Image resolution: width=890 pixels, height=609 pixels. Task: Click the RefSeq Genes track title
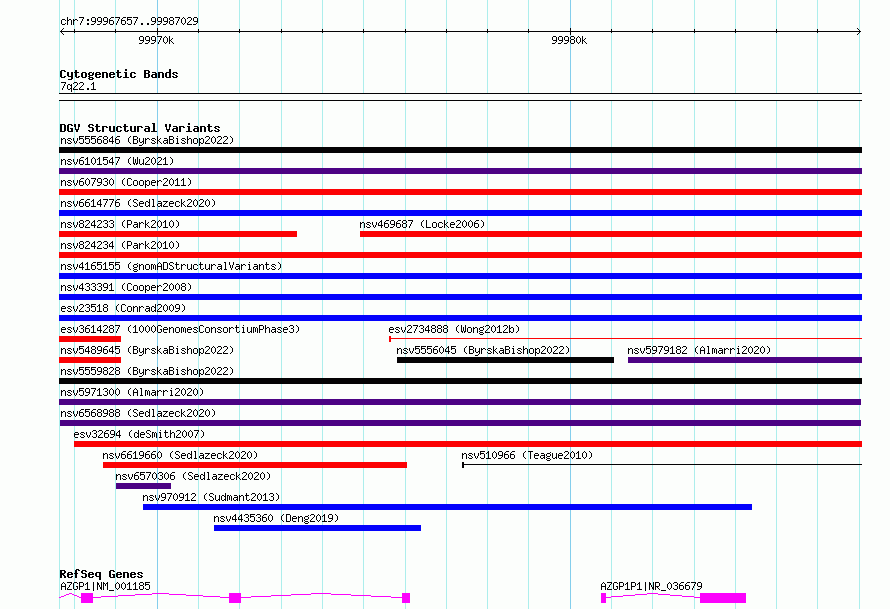click(x=101, y=574)
